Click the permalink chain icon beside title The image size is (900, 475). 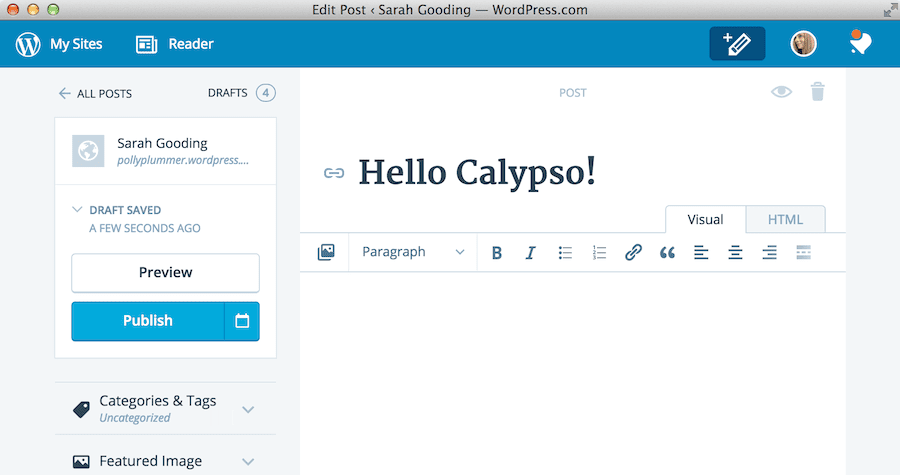coord(334,173)
